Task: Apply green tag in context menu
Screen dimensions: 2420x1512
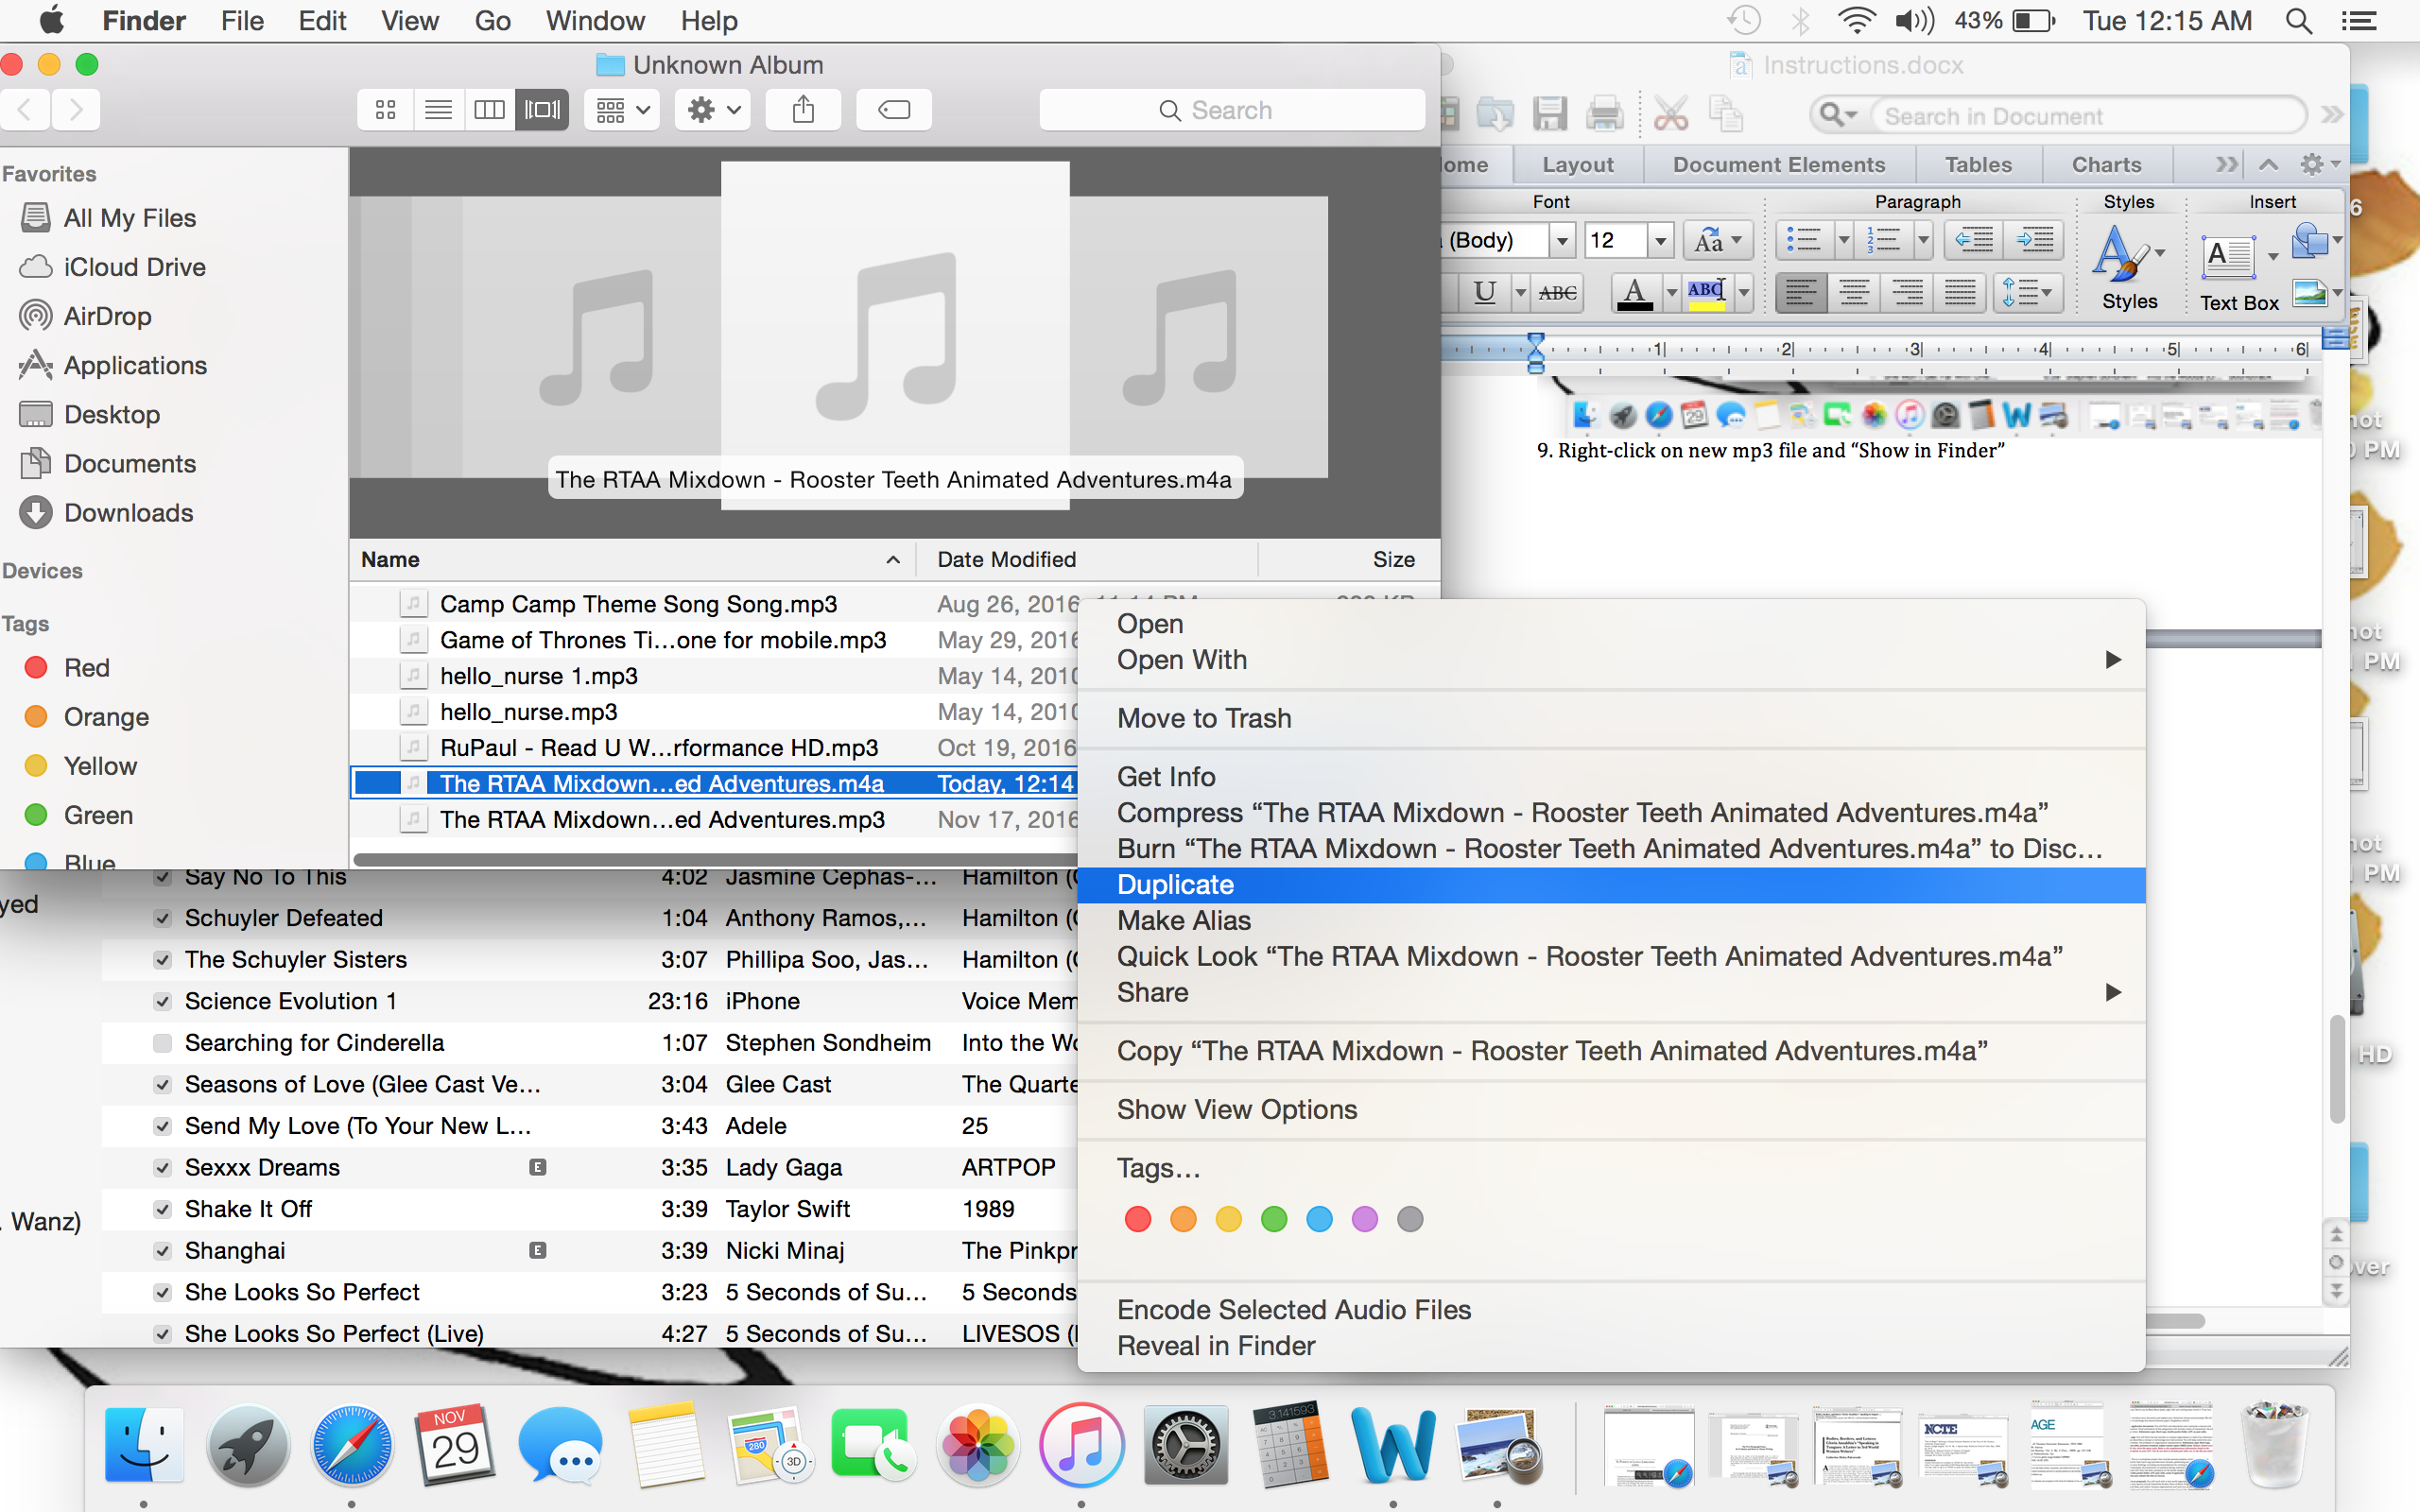Action: point(1273,1219)
